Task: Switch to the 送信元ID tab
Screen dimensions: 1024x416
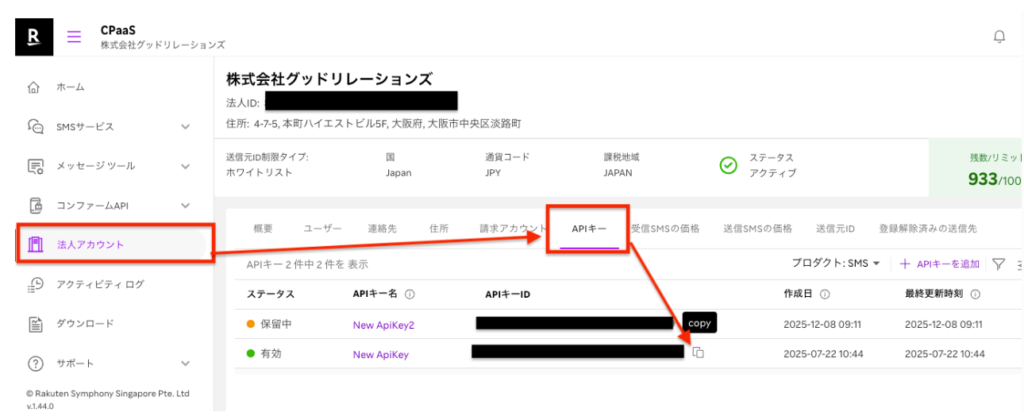Action: pyautogui.click(x=835, y=228)
